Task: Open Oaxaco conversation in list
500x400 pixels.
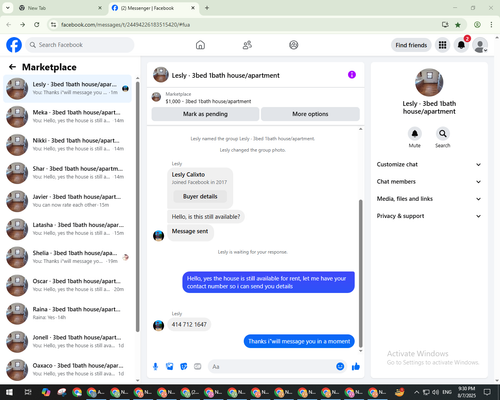Action: click(x=67, y=370)
